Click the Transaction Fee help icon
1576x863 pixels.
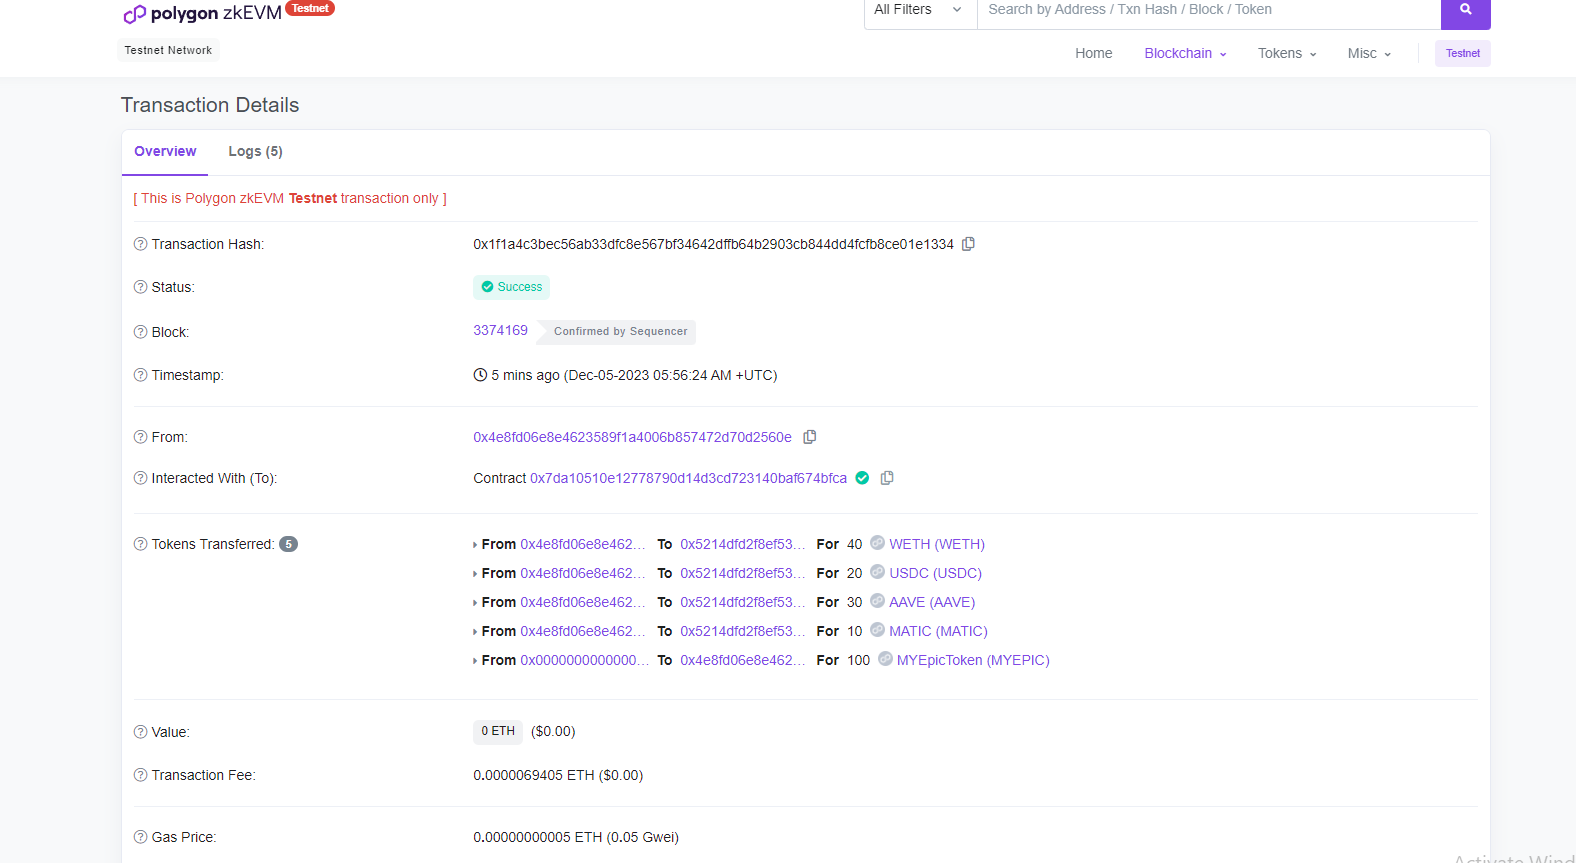[x=140, y=775]
